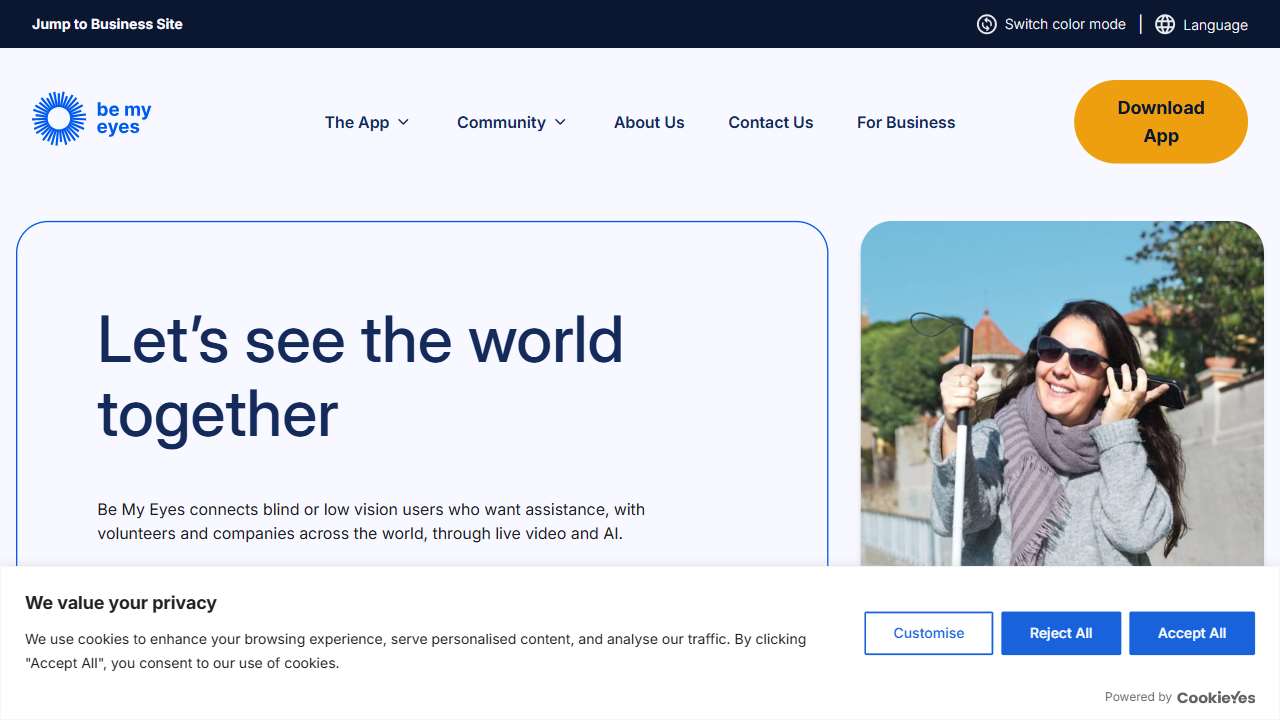Viewport: 1280px width, 720px height.
Task: Click the color mode circular icon
Action: (x=986, y=24)
